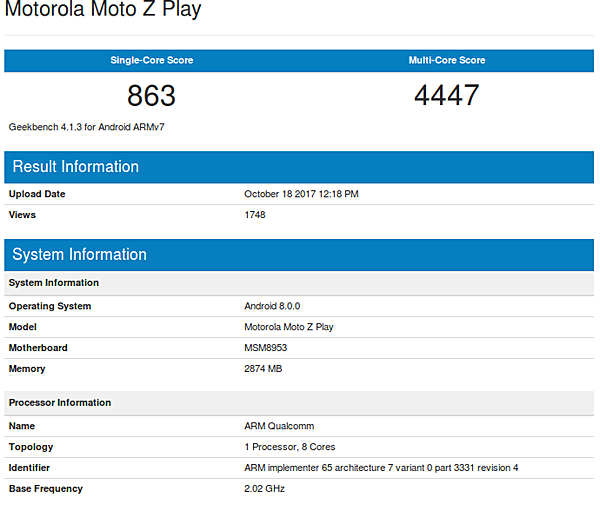Select the multi-core score value 4447

[447, 96]
